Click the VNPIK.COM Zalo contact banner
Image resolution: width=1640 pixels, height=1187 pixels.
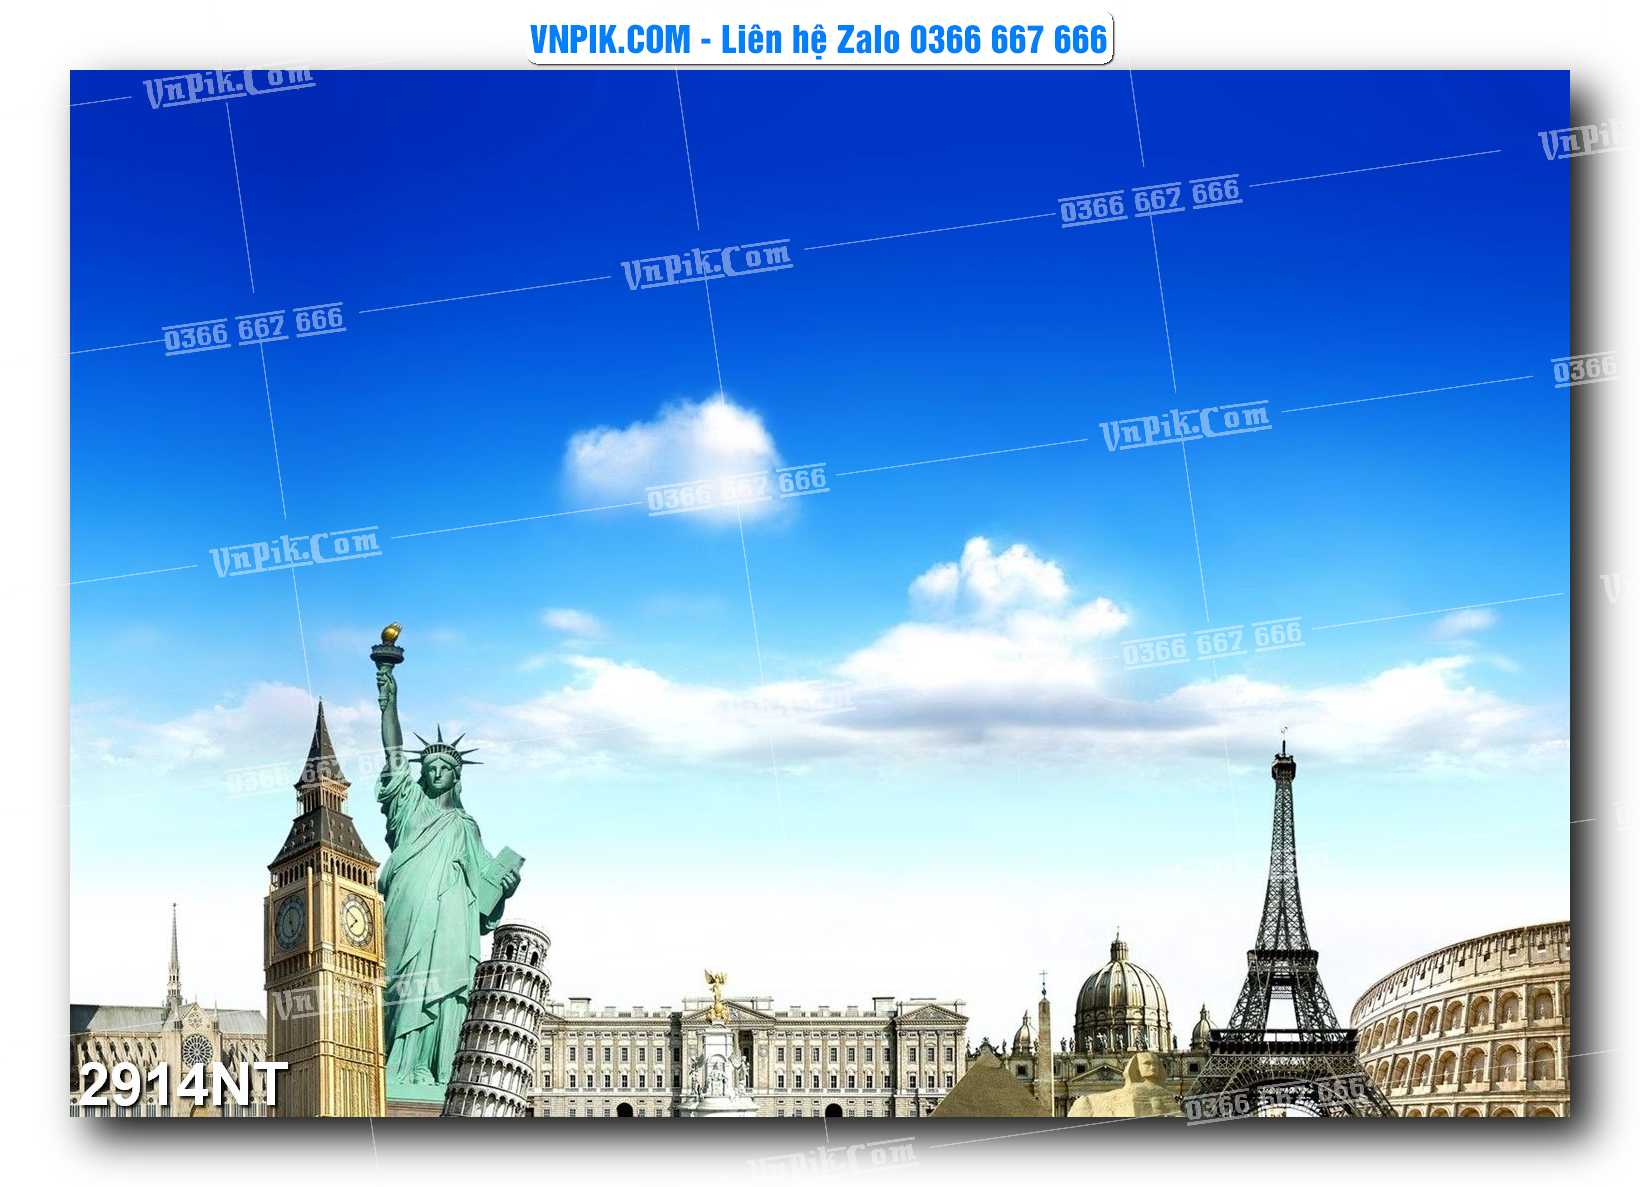point(820,40)
